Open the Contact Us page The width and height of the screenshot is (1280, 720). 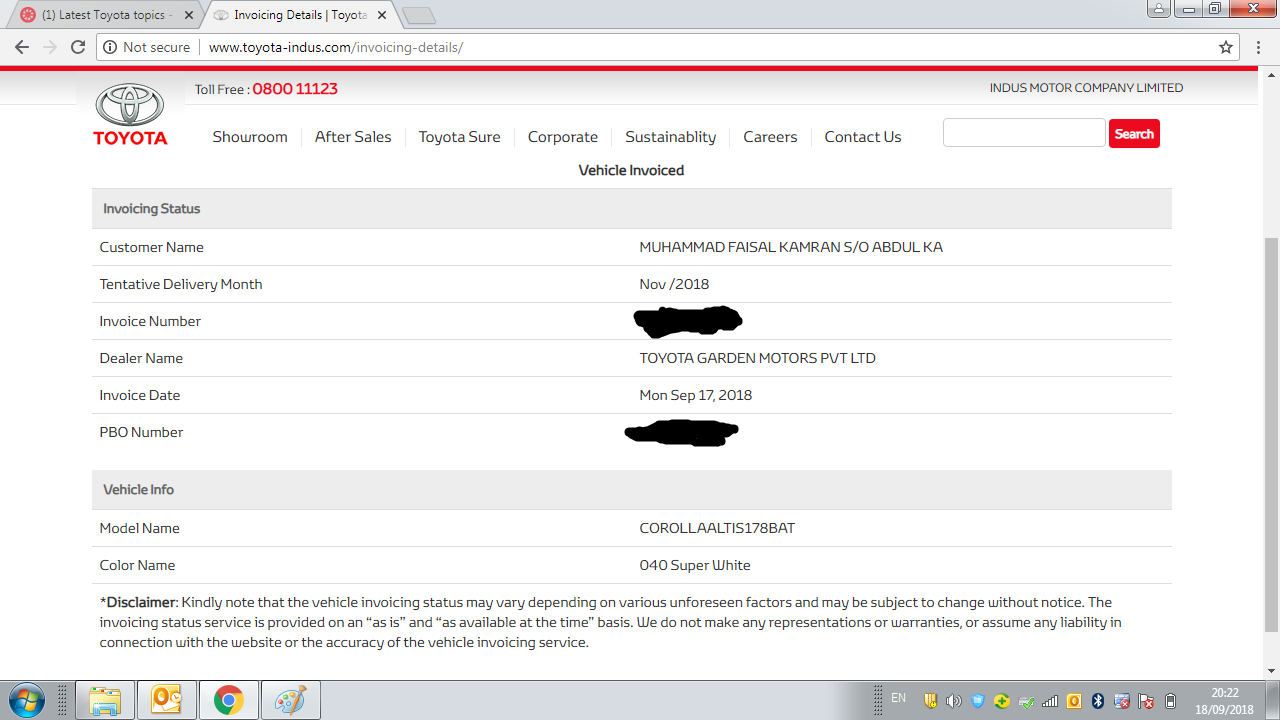pos(863,137)
